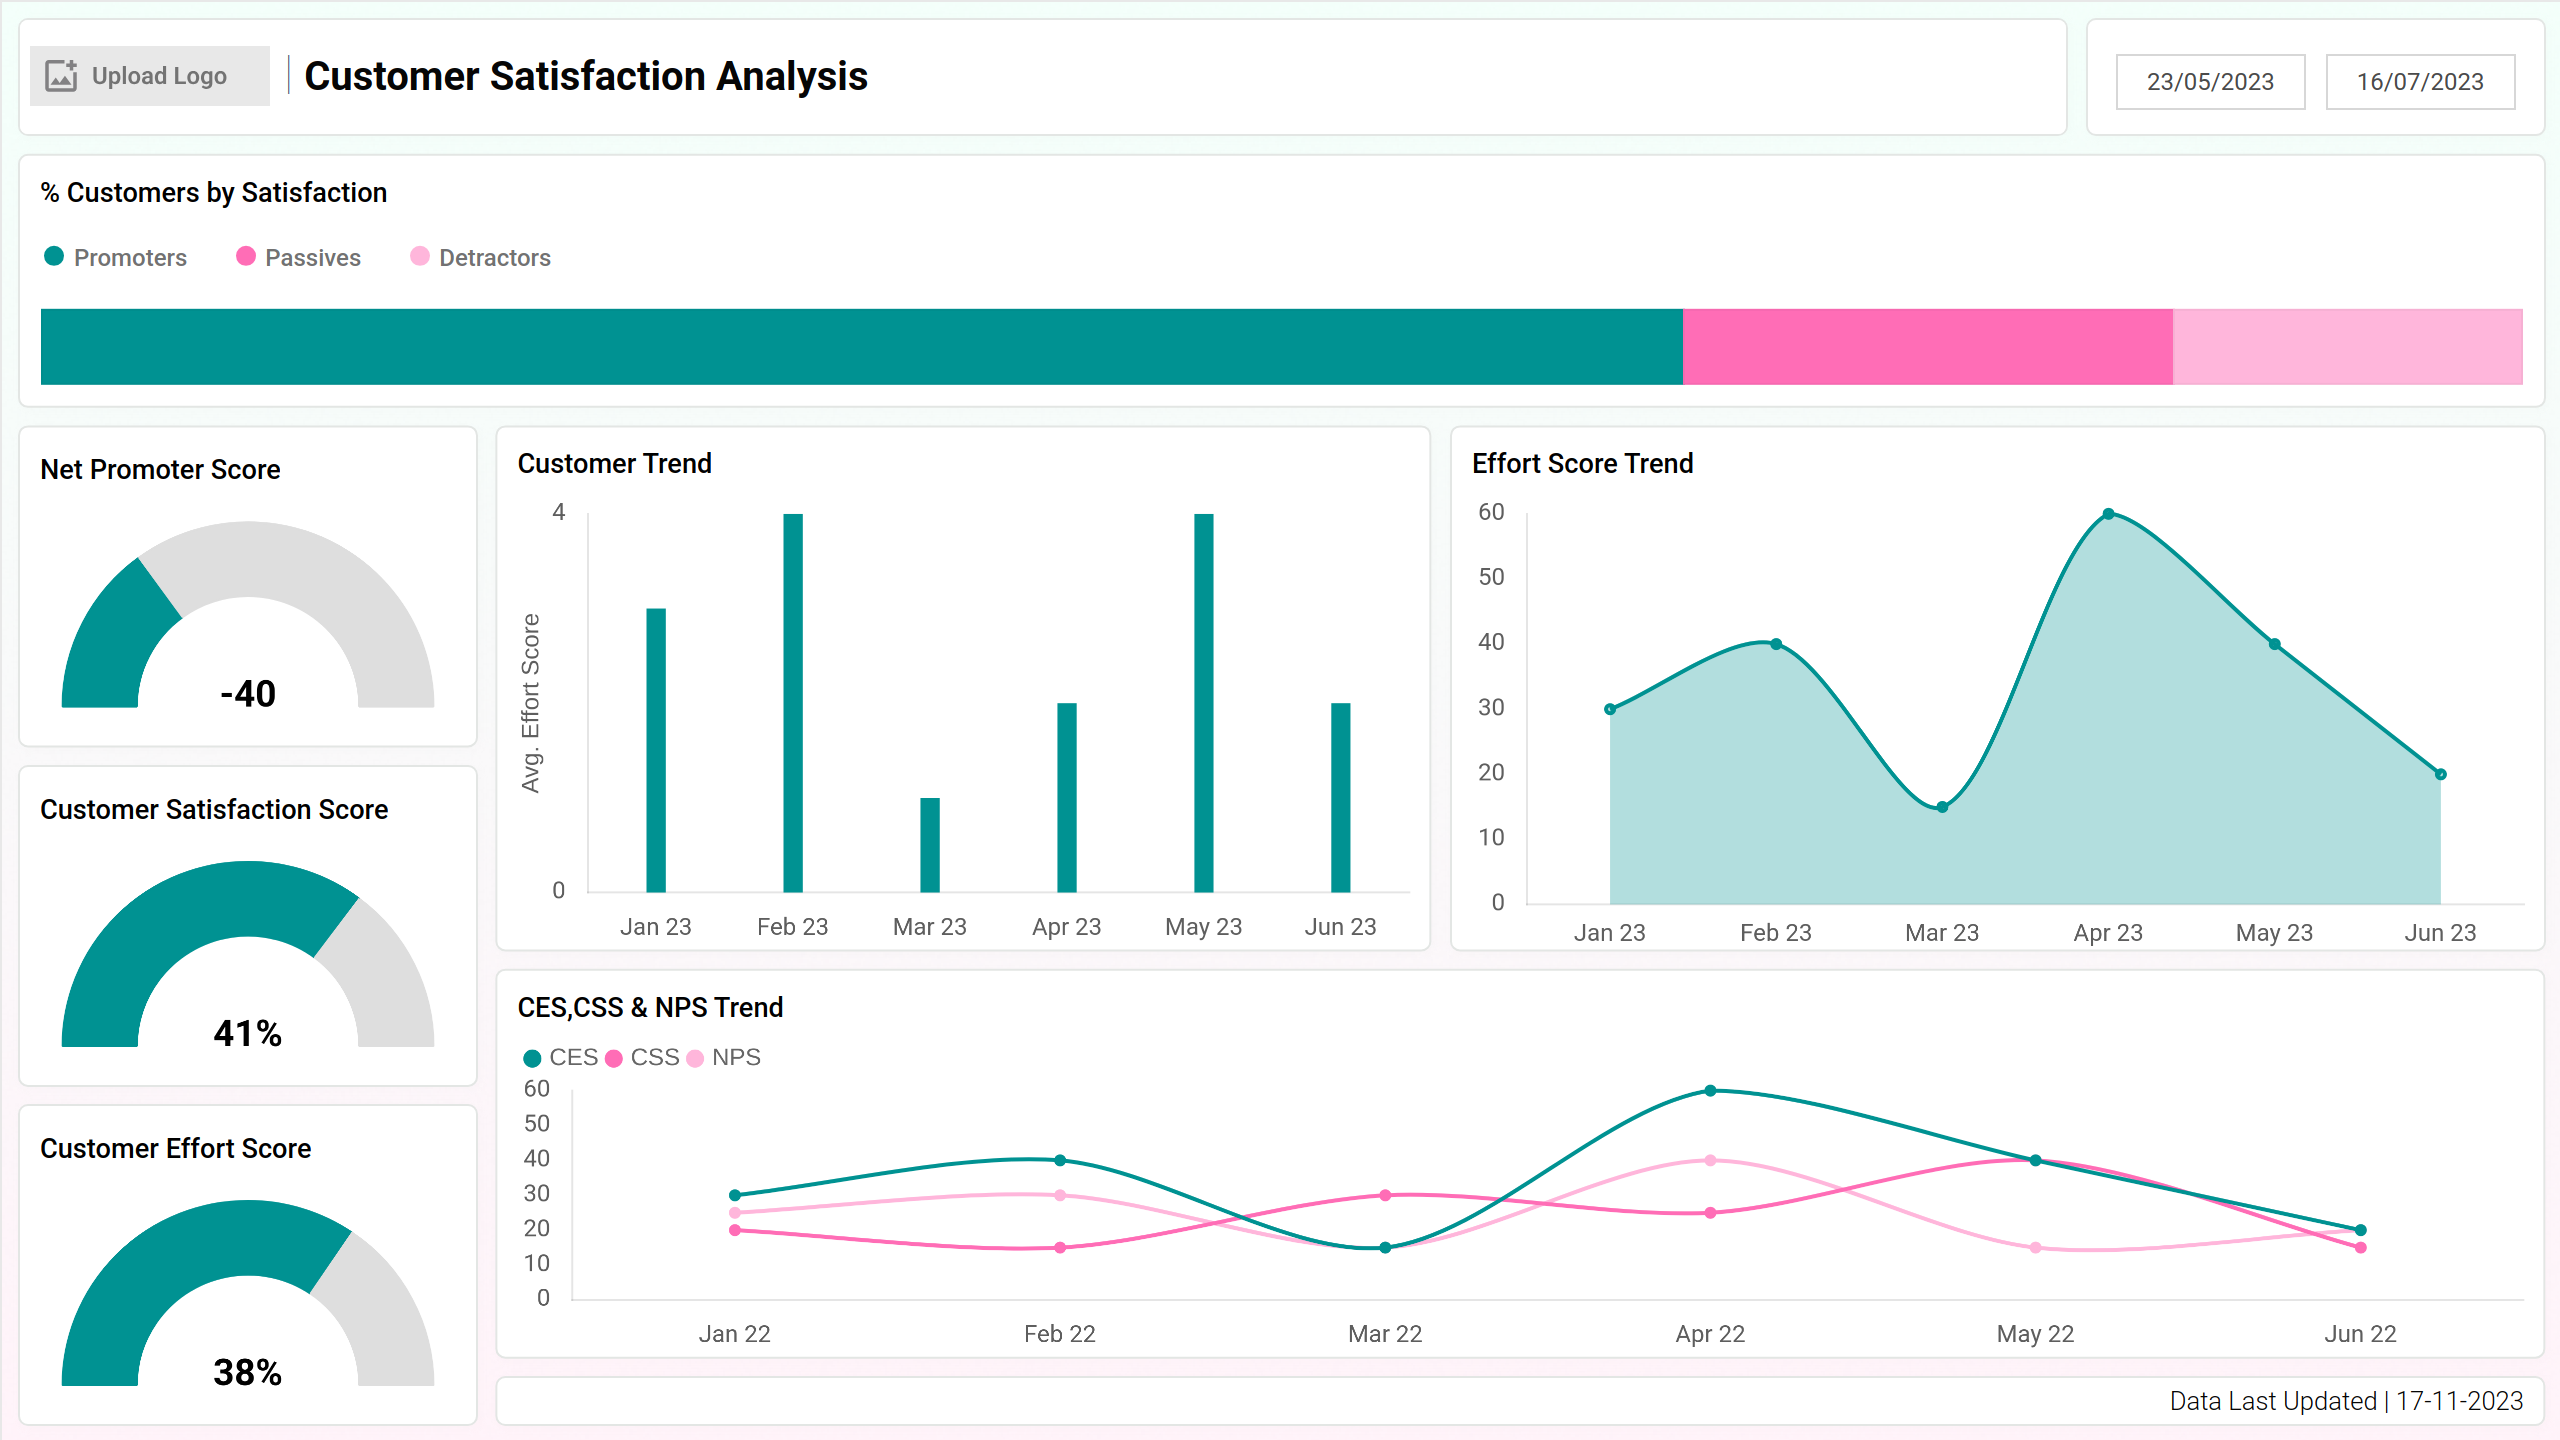Click the NPS Feb 22 data point
This screenshot has height=1440, width=2560.
click(x=1060, y=1195)
